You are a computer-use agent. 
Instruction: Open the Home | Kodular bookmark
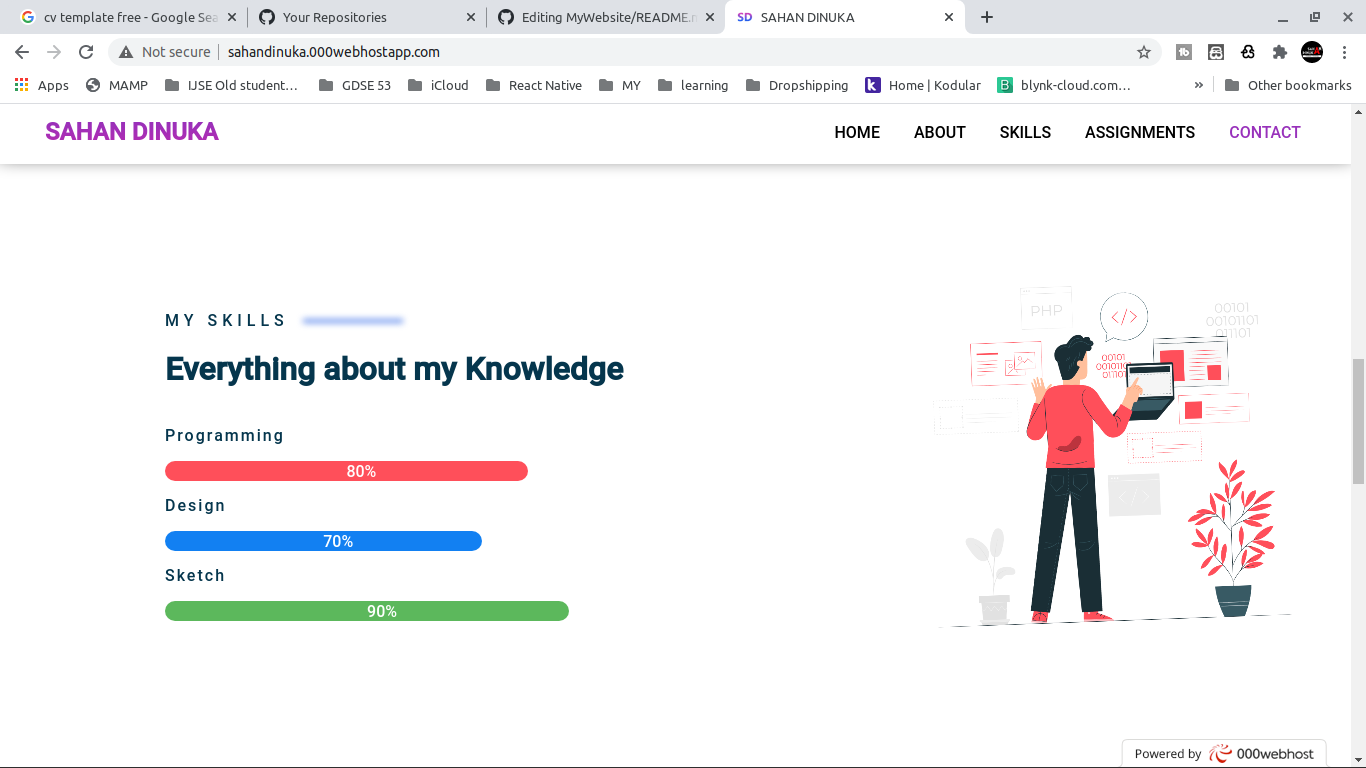[x=923, y=85]
